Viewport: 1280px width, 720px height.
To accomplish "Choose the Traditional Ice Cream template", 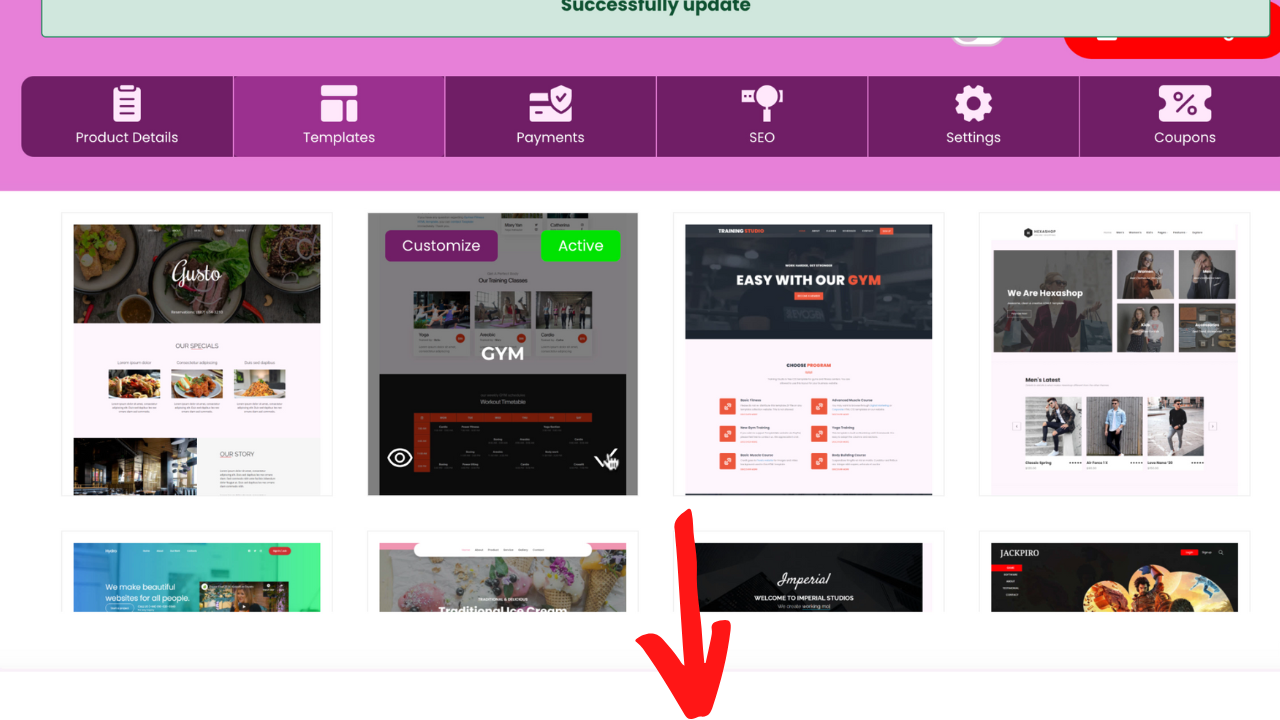I will 502,577.
